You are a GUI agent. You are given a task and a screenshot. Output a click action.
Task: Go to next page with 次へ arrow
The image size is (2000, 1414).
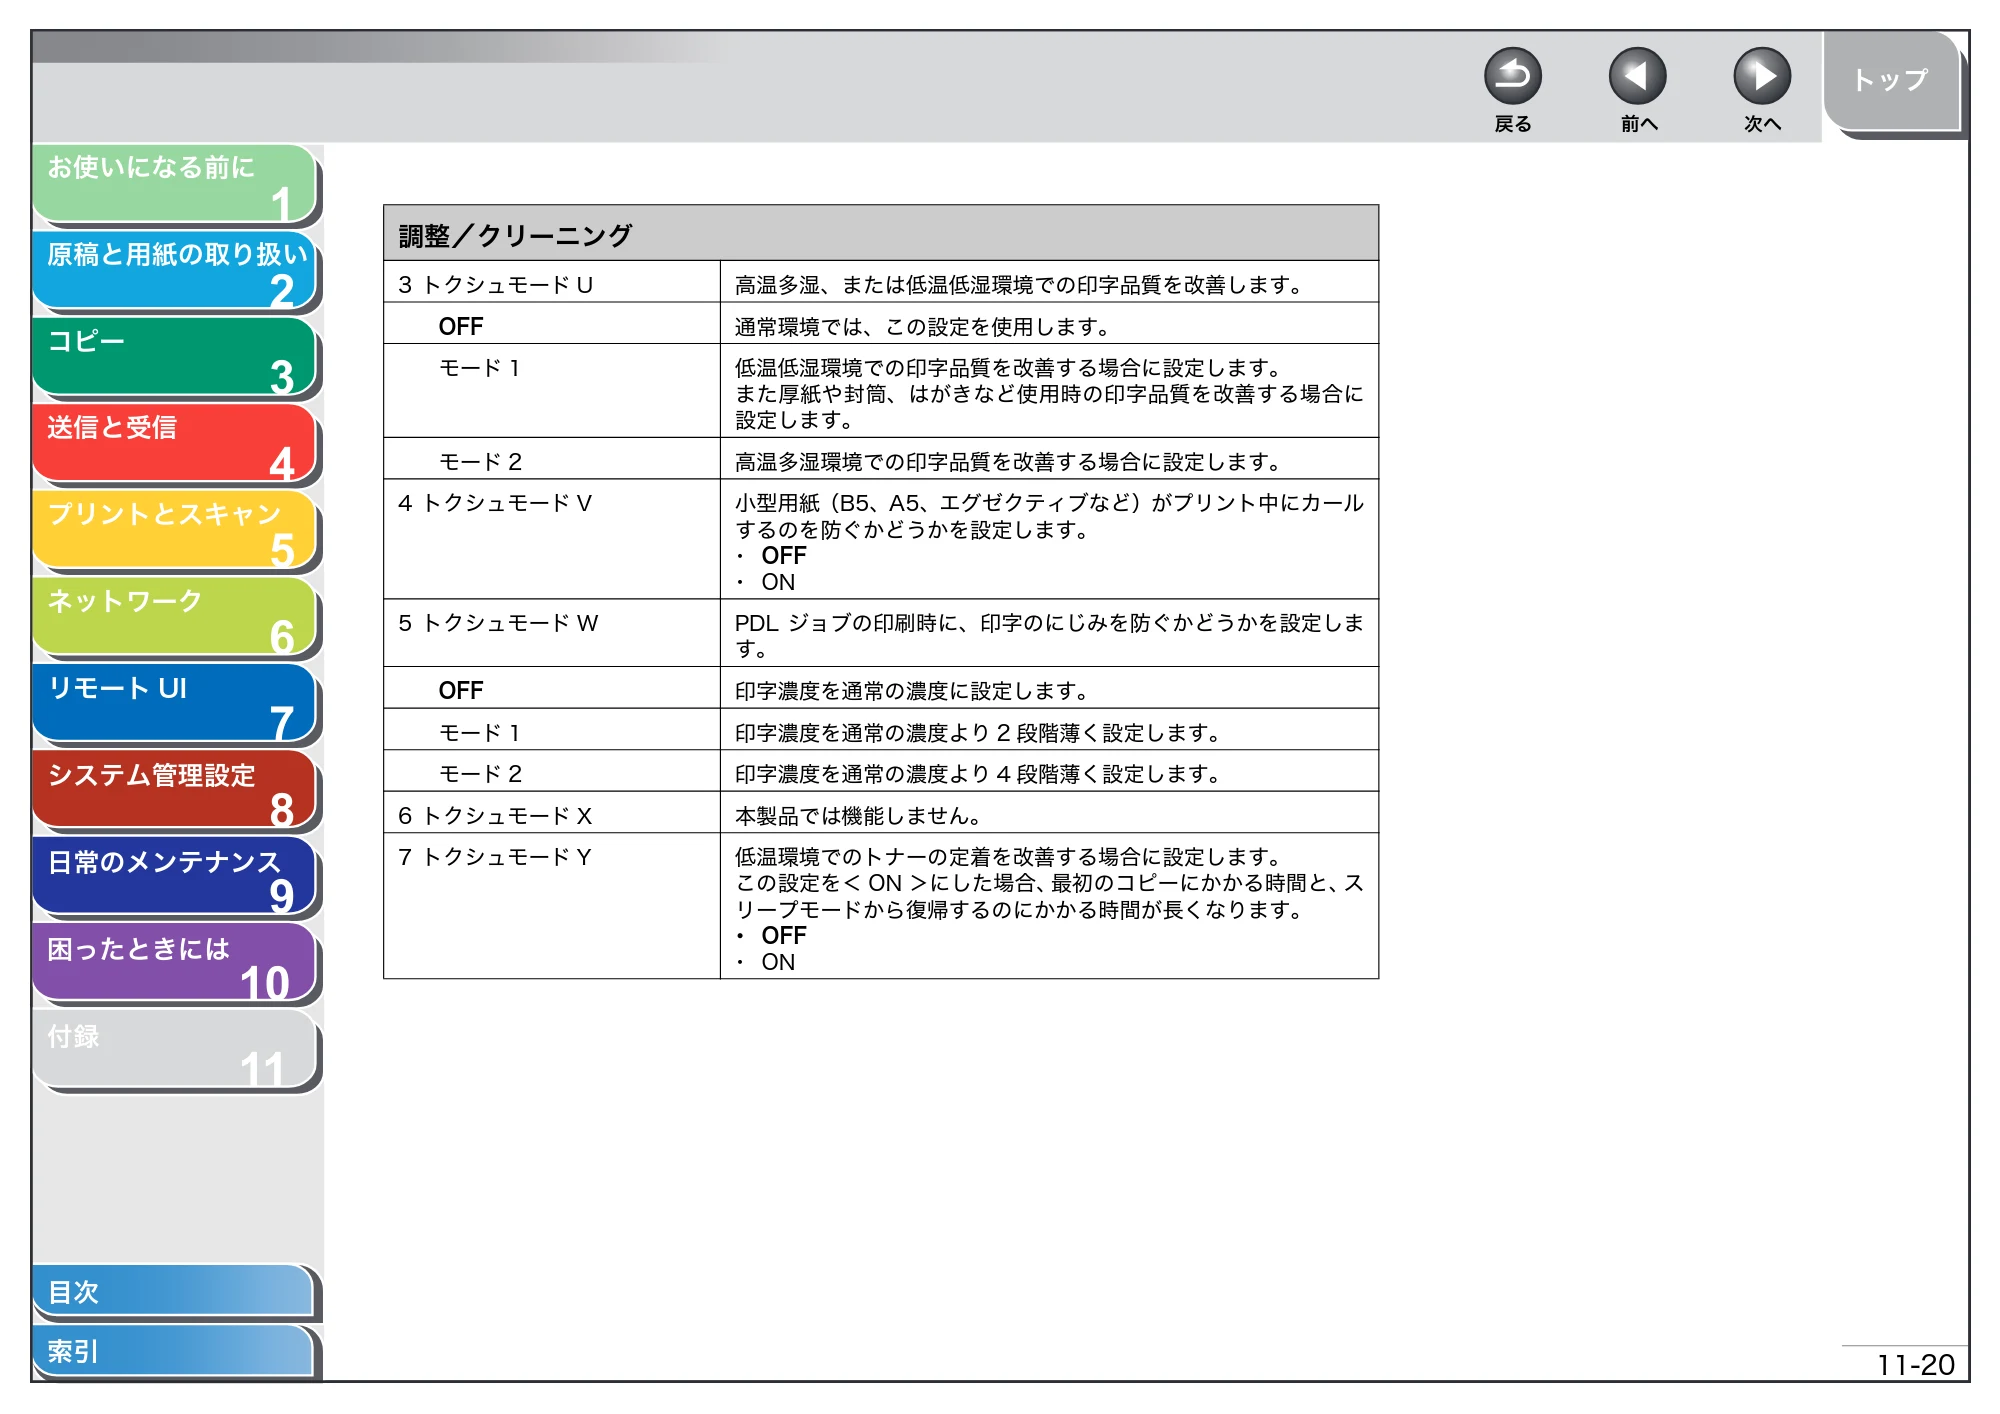(1761, 76)
